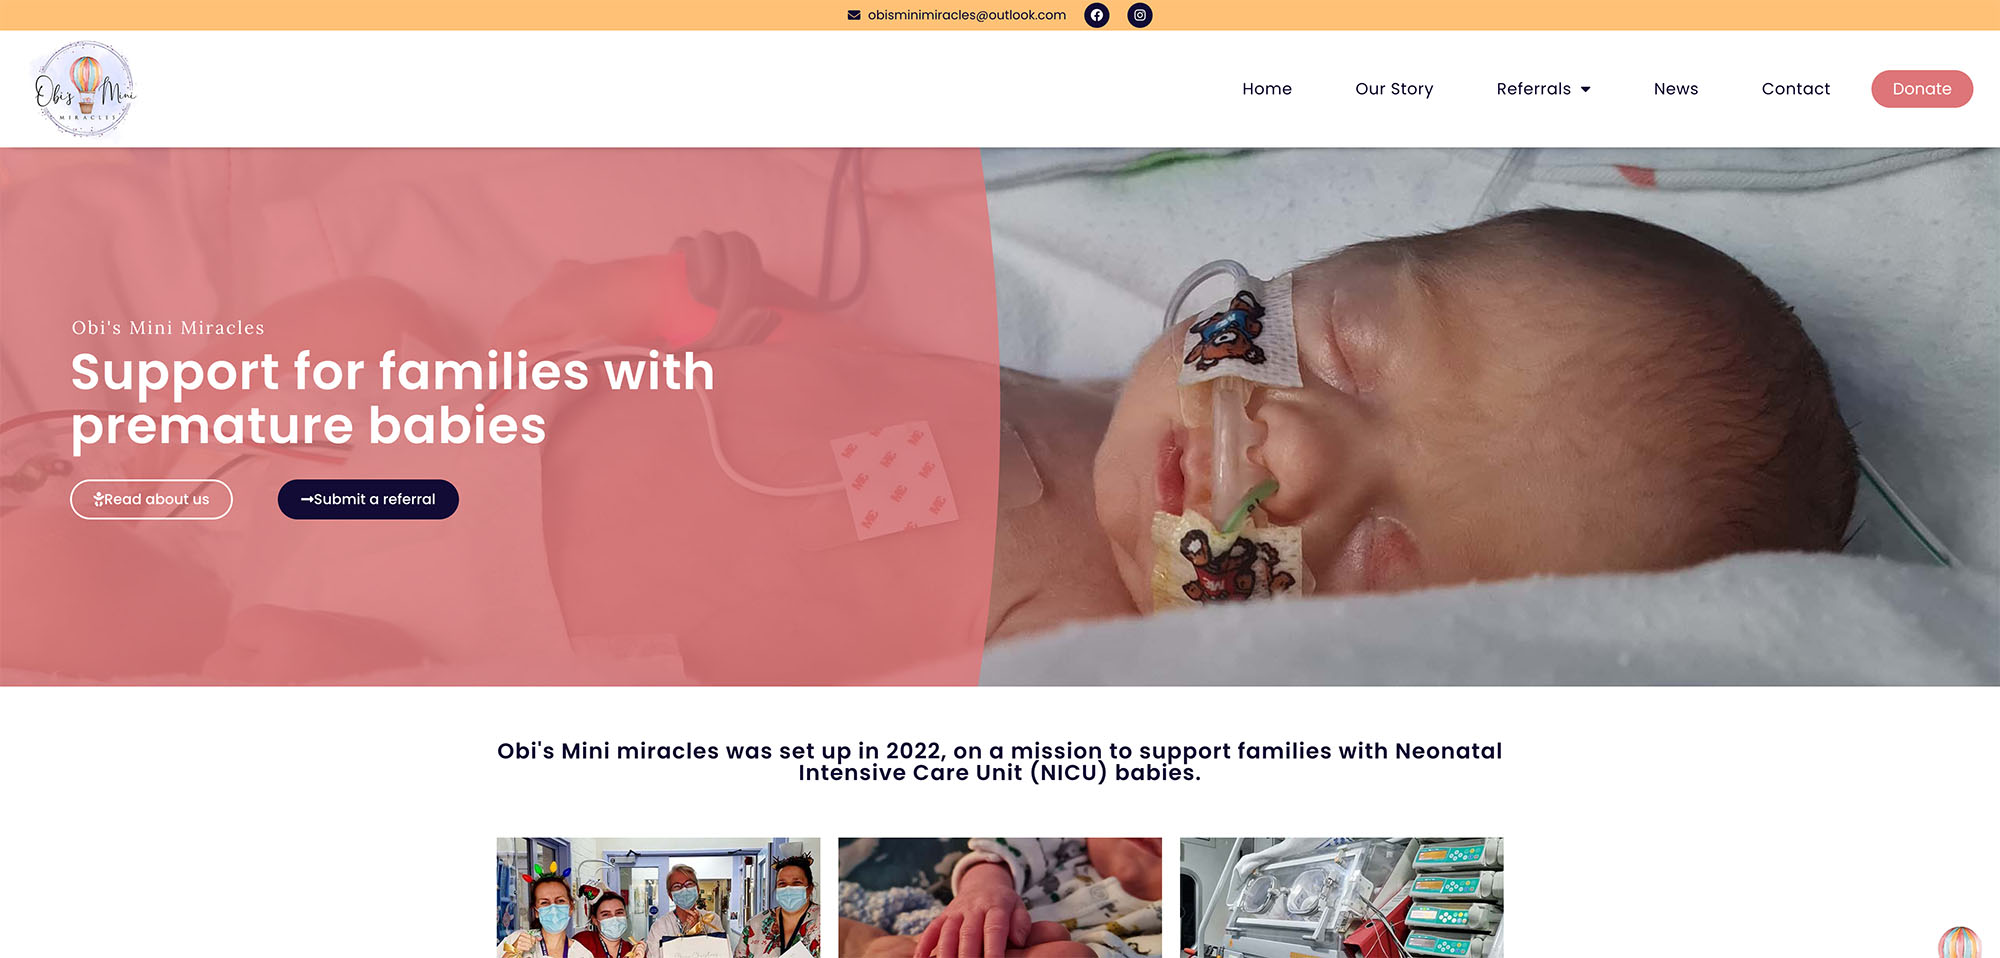Open the News page
The image size is (2000, 958).
coord(1676,89)
